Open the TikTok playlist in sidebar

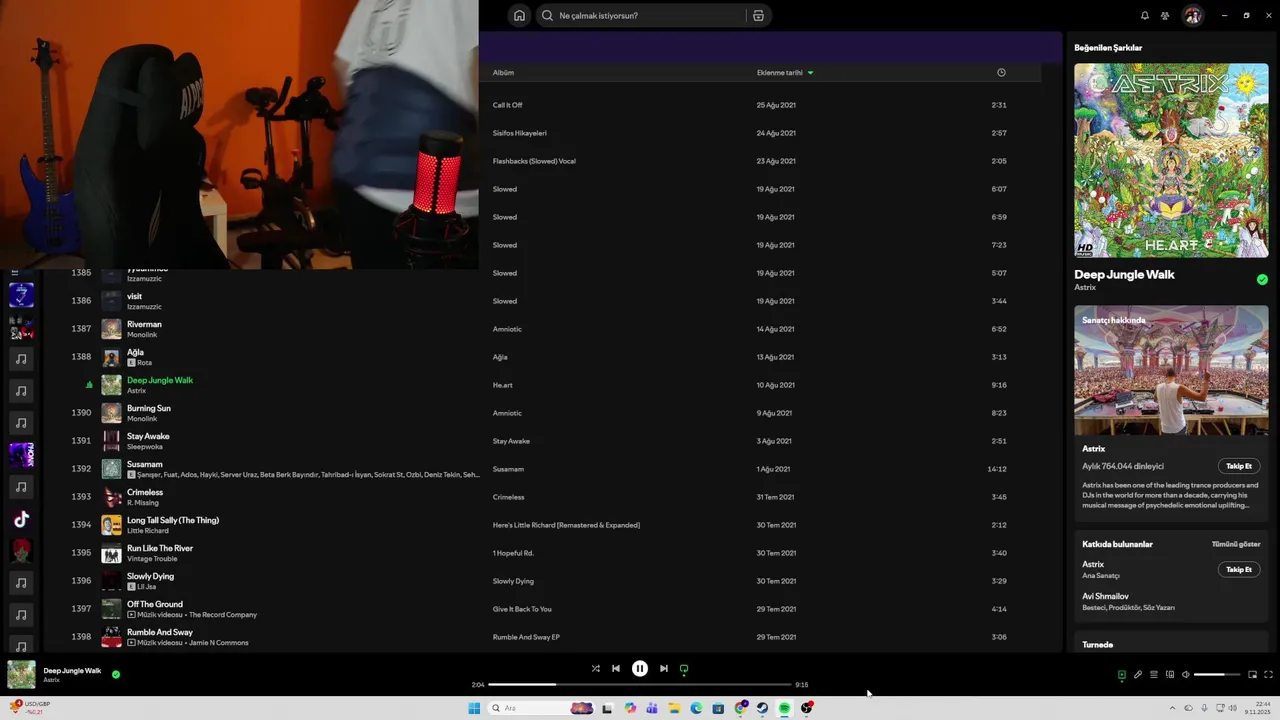tap(21, 519)
